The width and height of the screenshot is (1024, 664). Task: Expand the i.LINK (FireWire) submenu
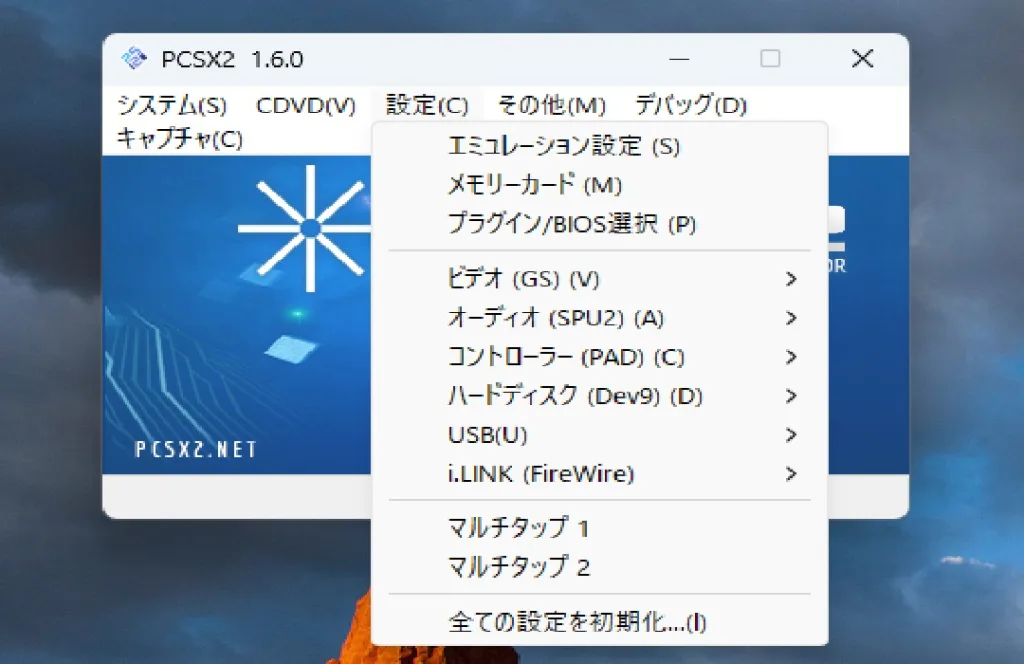(x=600, y=474)
